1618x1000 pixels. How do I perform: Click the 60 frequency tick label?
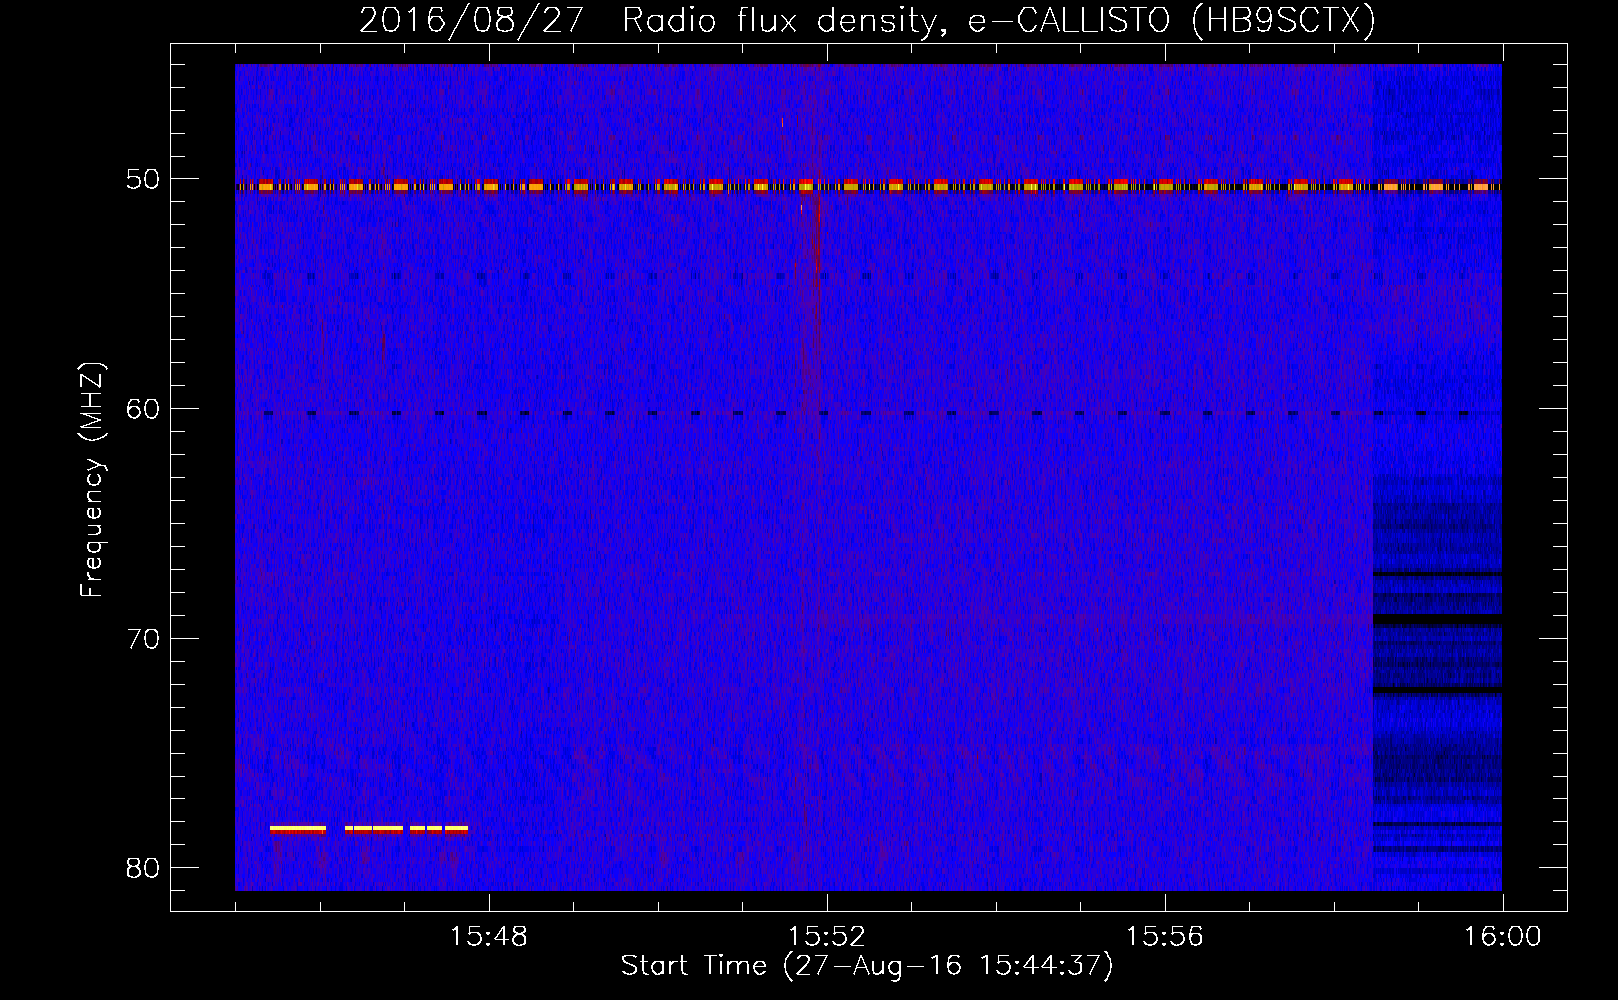click(x=143, y=409)
